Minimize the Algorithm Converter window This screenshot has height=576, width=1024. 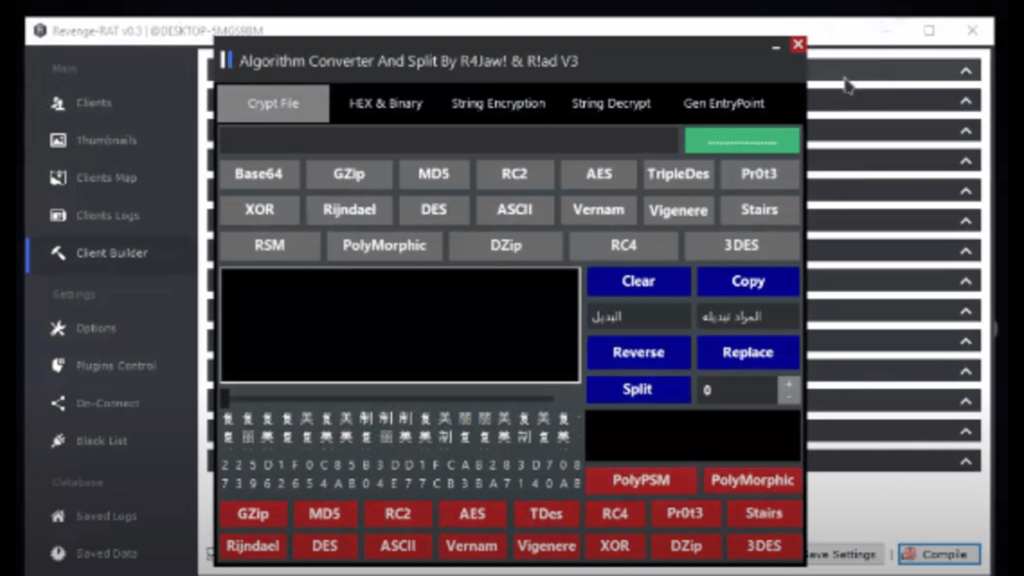click(776, 47)
